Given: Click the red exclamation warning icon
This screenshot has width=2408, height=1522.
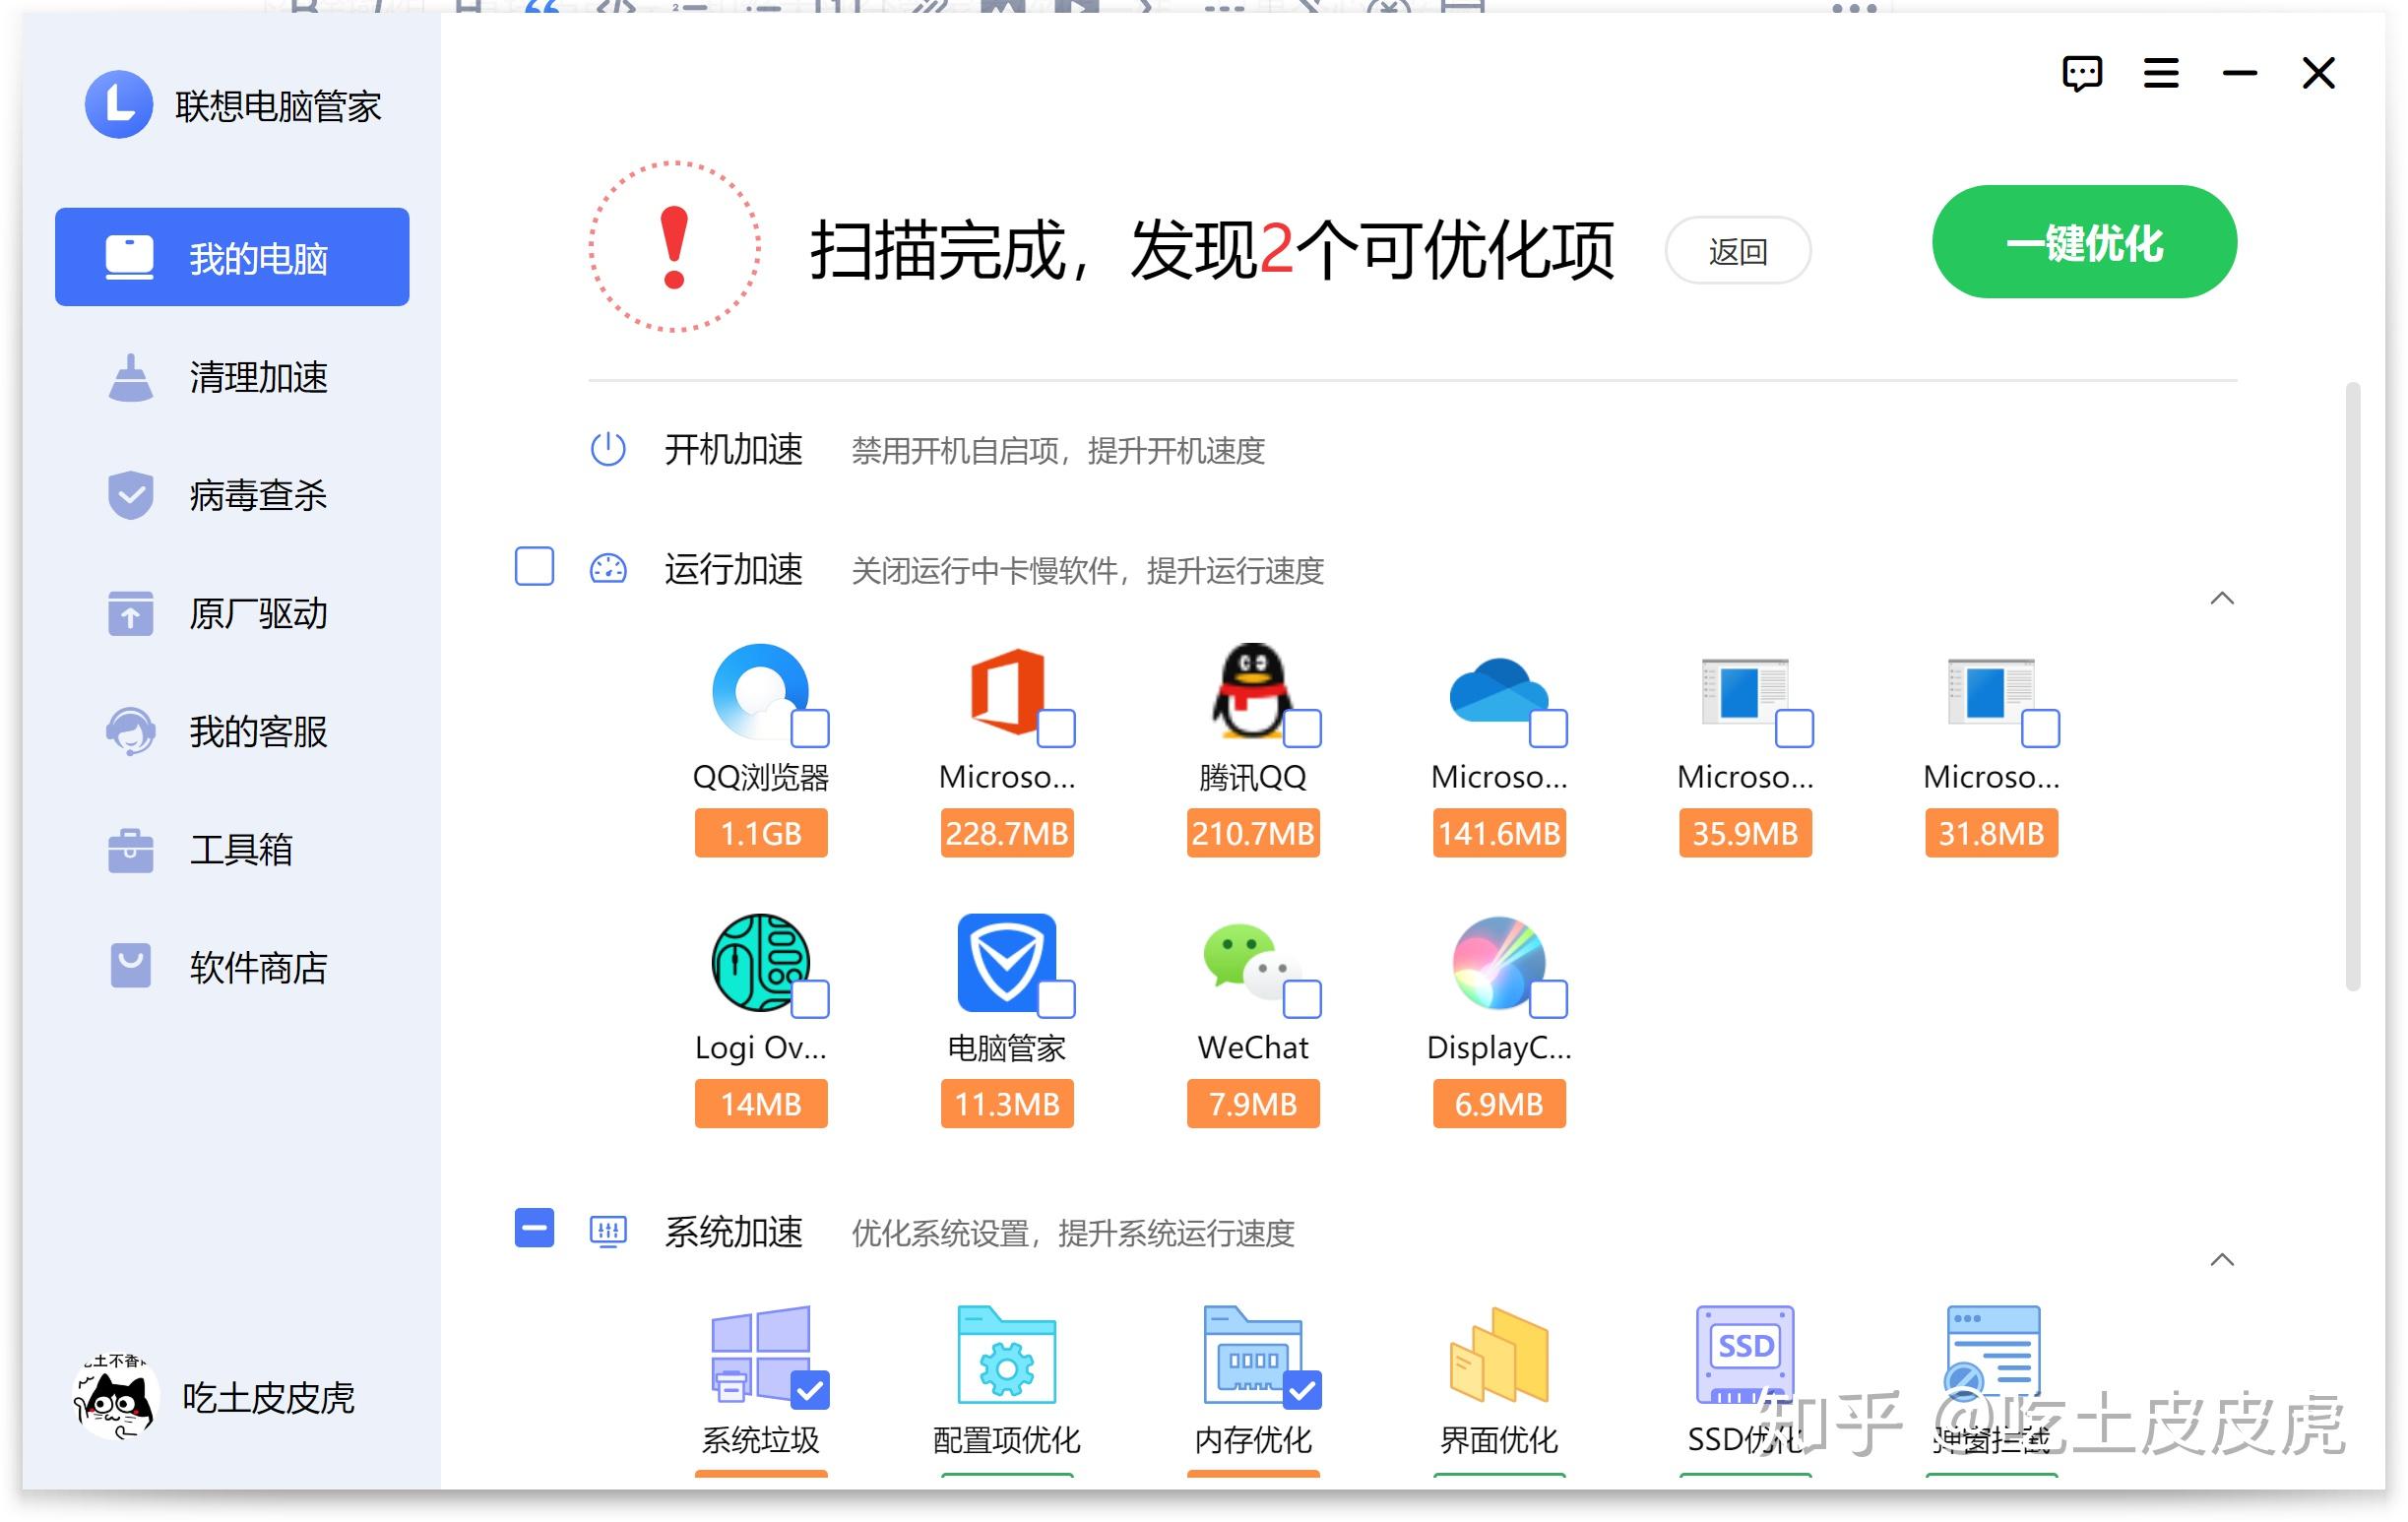Looking at the screenshot, I should pos(675,246).
